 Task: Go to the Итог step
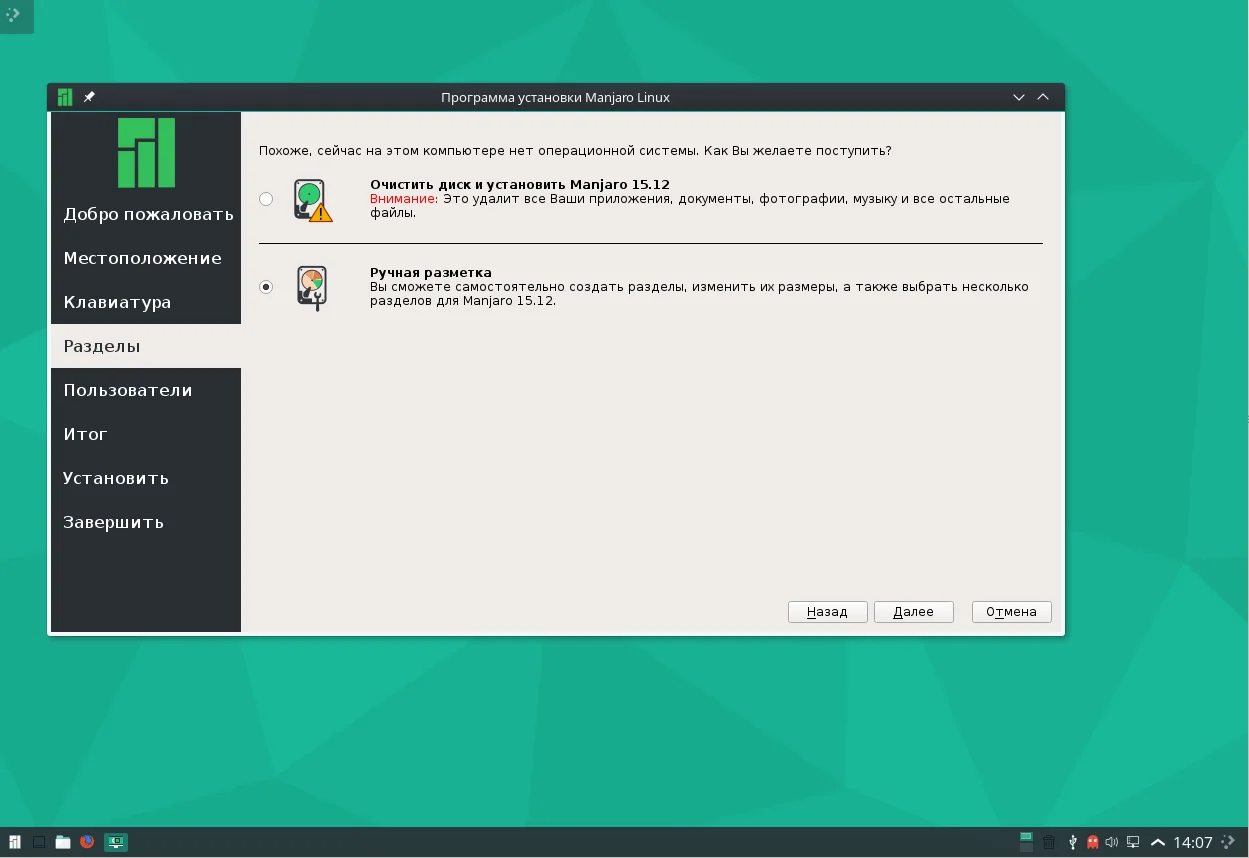point(146,434)
